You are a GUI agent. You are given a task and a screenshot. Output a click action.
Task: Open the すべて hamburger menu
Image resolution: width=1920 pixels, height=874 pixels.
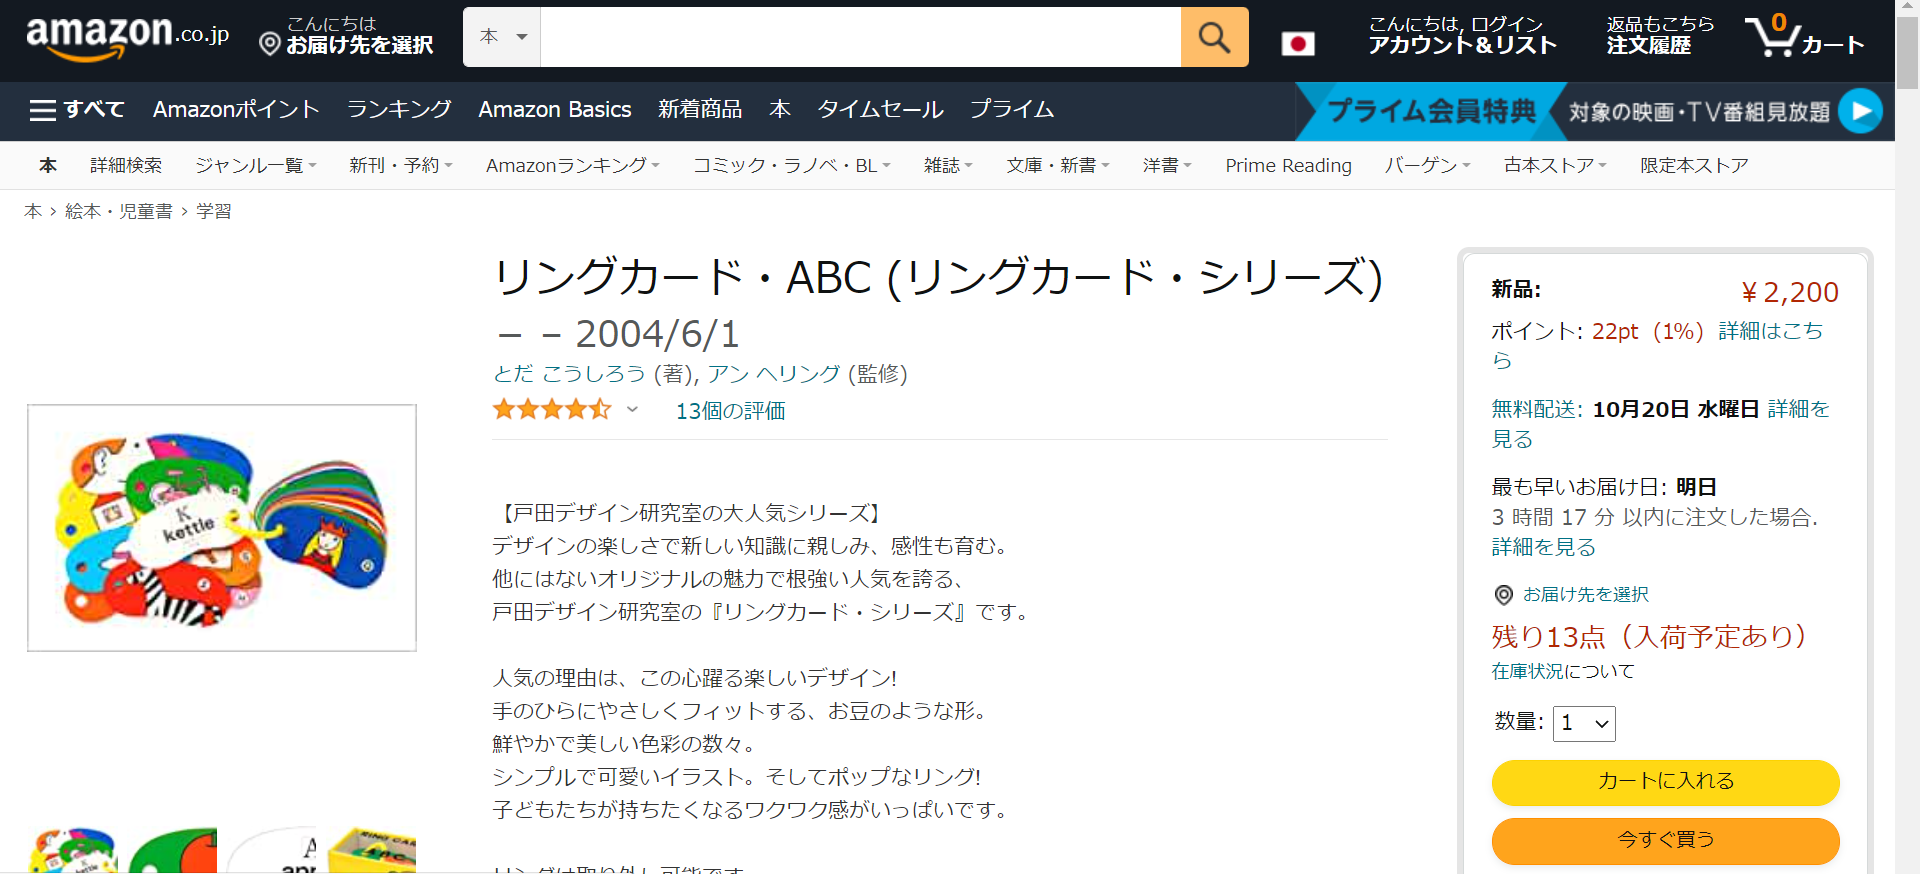click(77, 110)
